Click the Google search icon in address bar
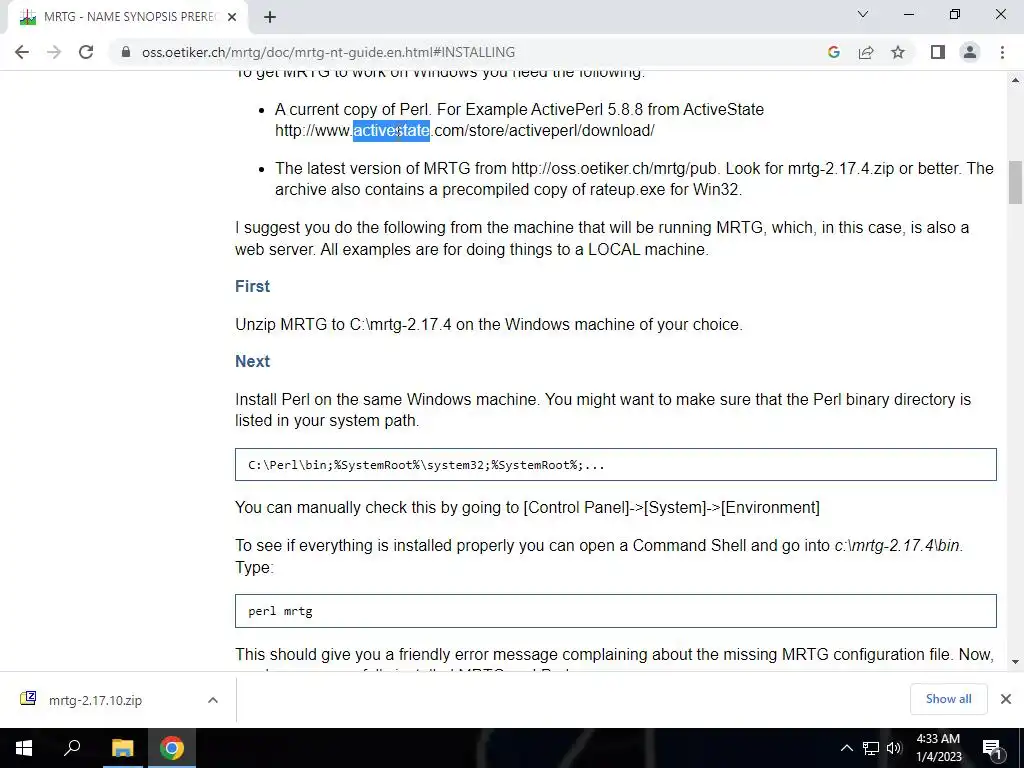Screen dimensions: 1024x768 [x=833, y=52]
